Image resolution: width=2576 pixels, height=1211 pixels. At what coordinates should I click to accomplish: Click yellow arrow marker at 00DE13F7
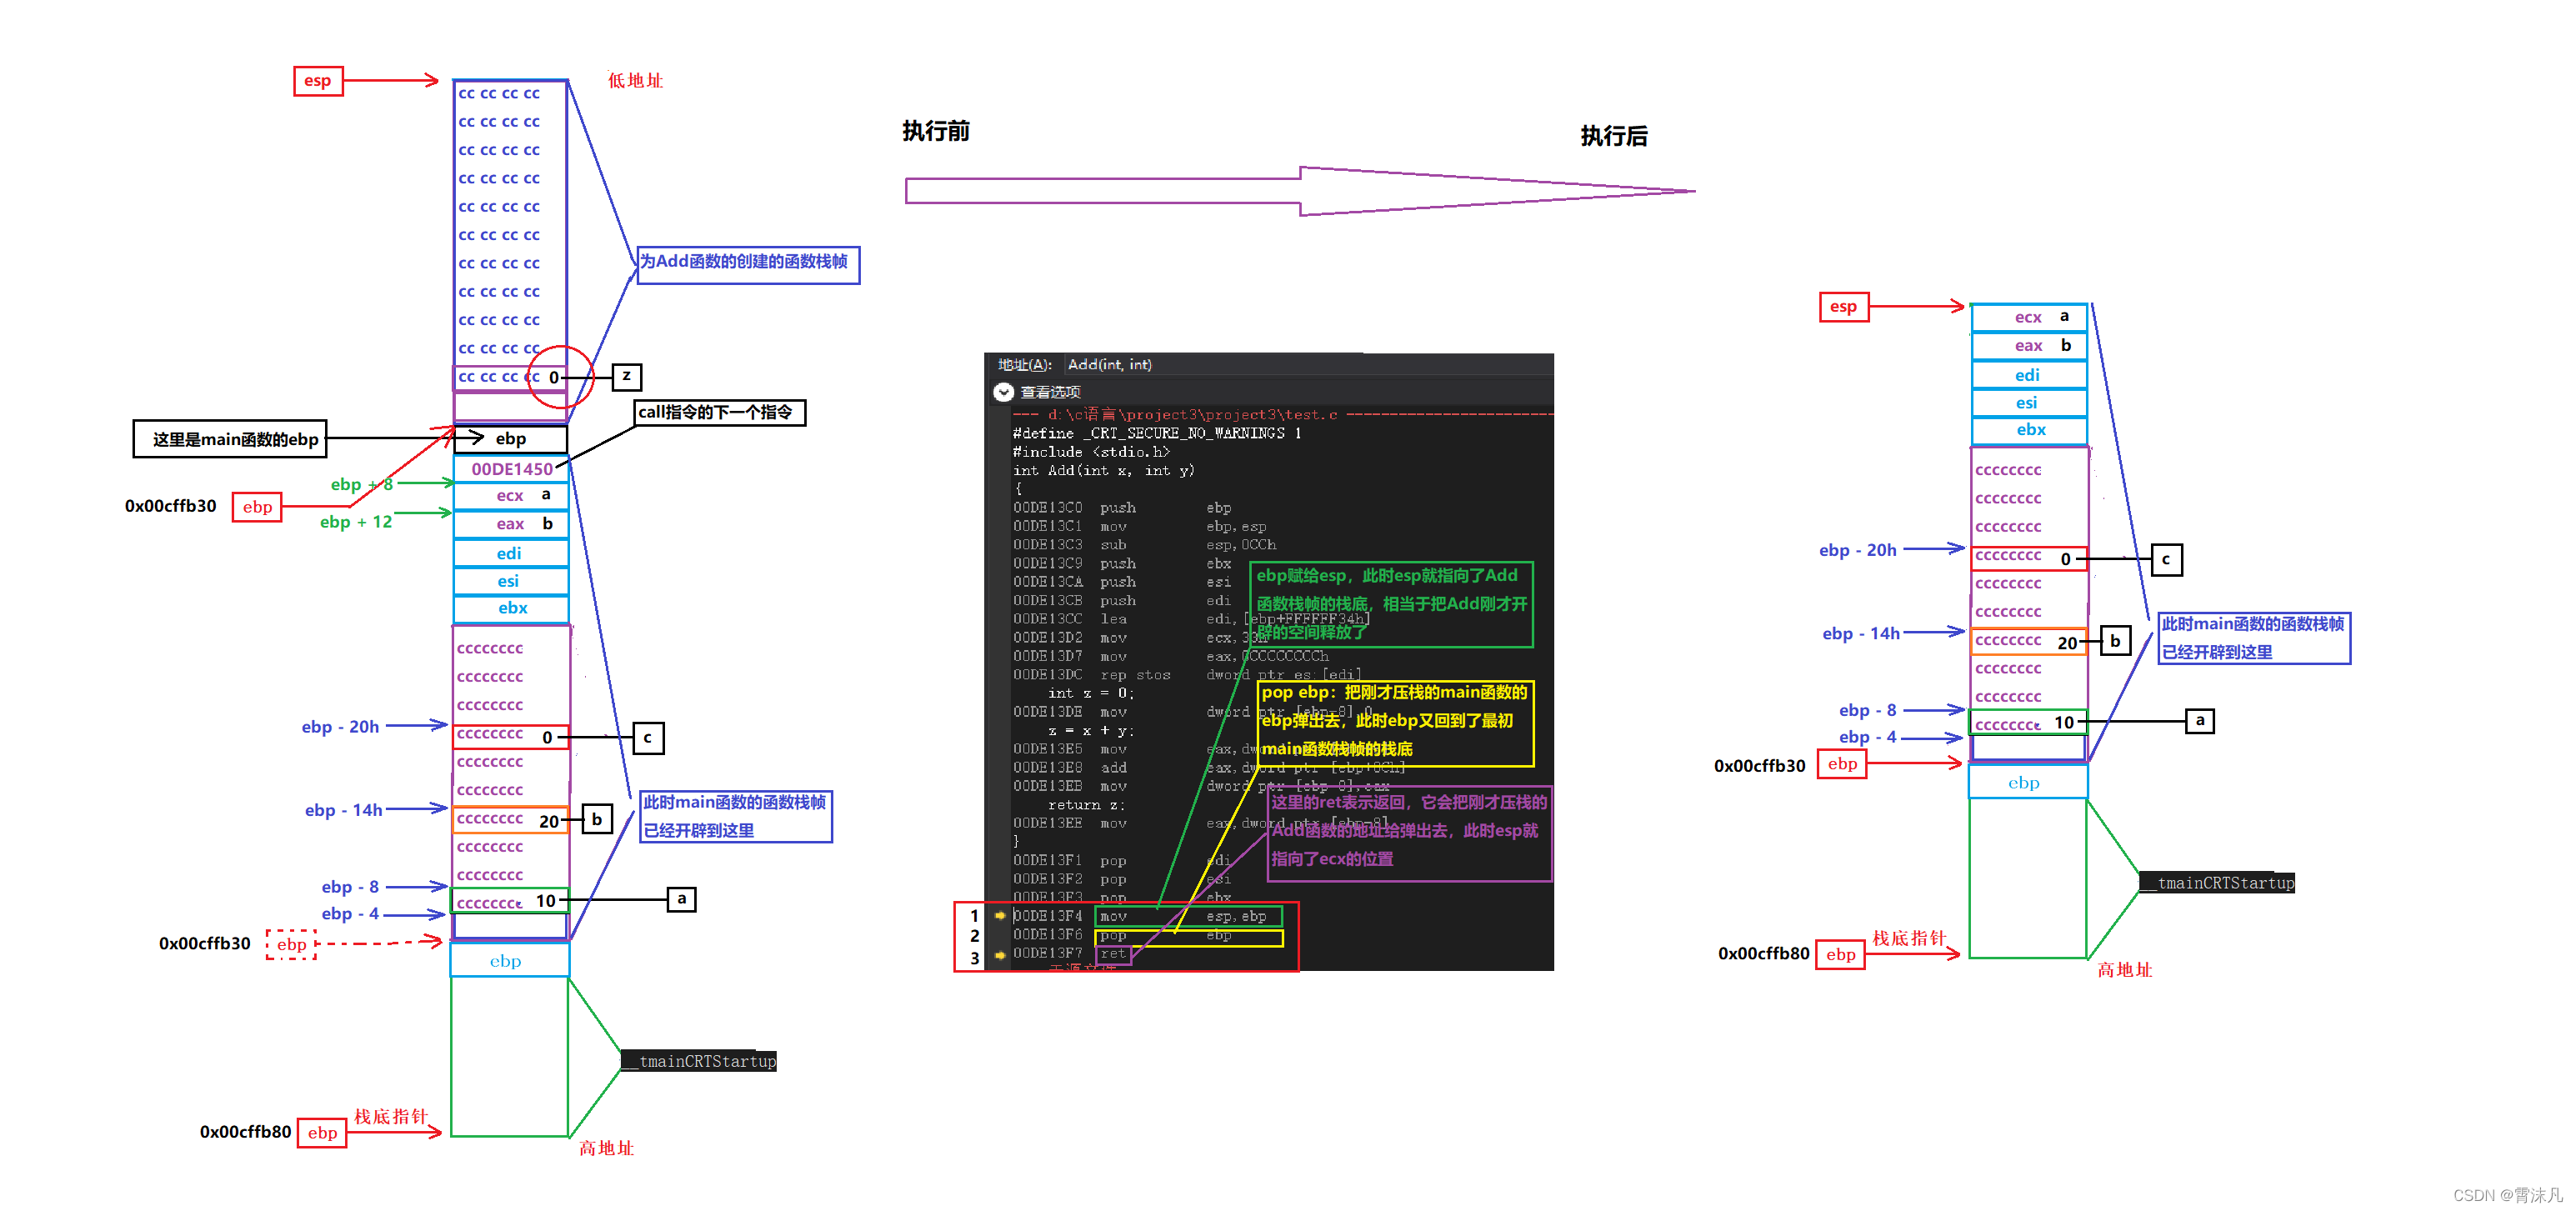click(x=999, y=955)
